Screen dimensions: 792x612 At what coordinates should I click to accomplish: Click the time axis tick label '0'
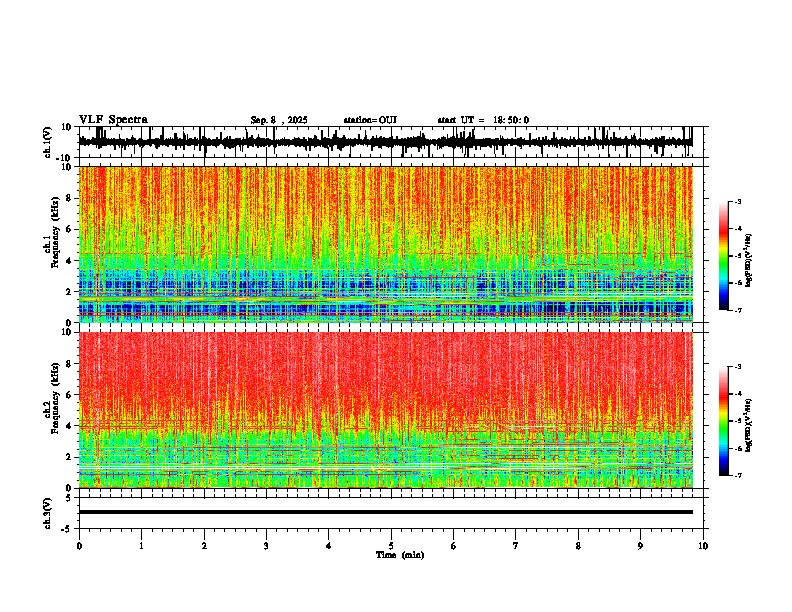tap(79, 546)
